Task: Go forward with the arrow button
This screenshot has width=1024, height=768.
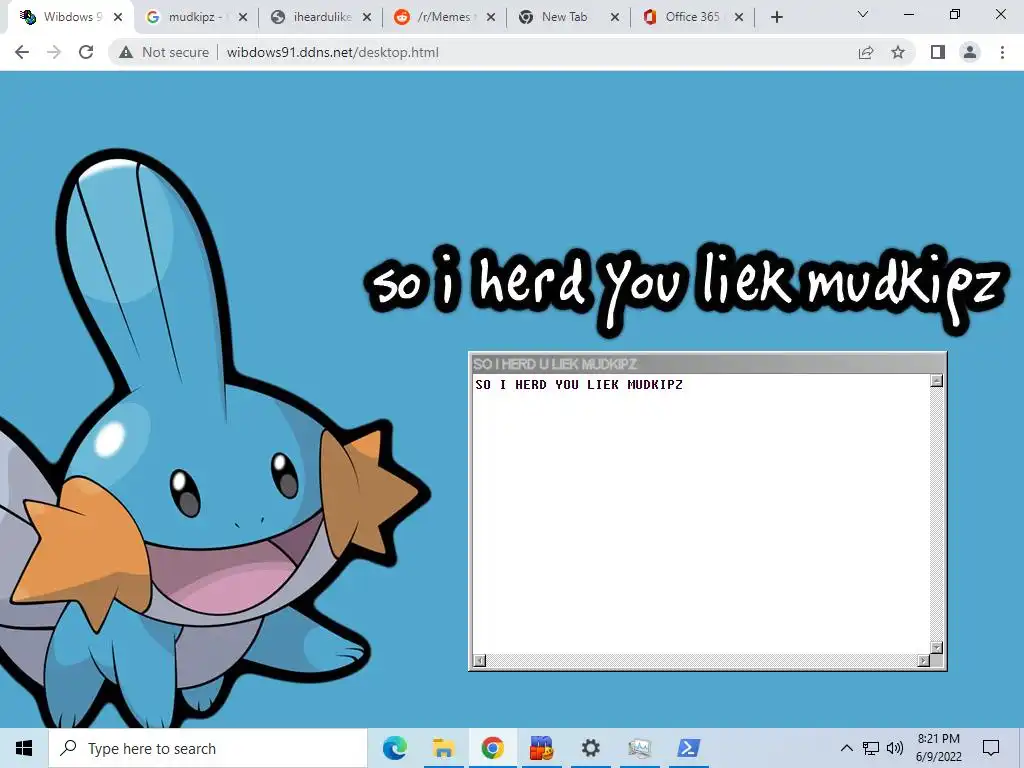Action: tap(54, 52)
